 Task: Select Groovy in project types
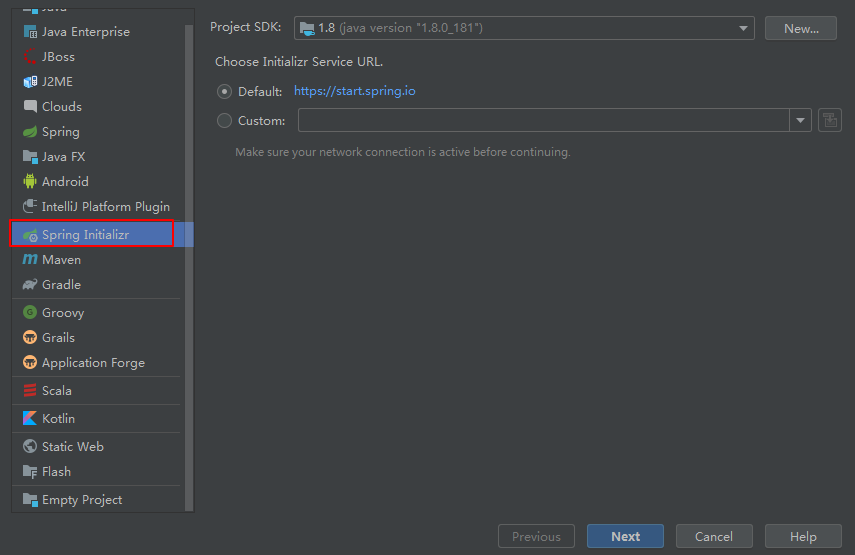[x=98, y=312]
